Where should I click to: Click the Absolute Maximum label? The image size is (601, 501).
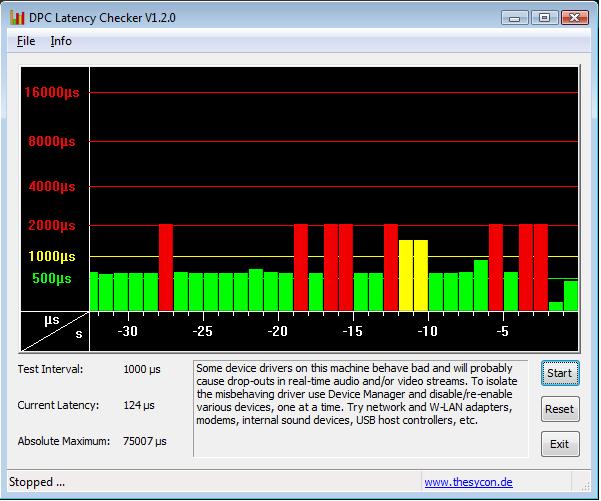coord(64,441)
